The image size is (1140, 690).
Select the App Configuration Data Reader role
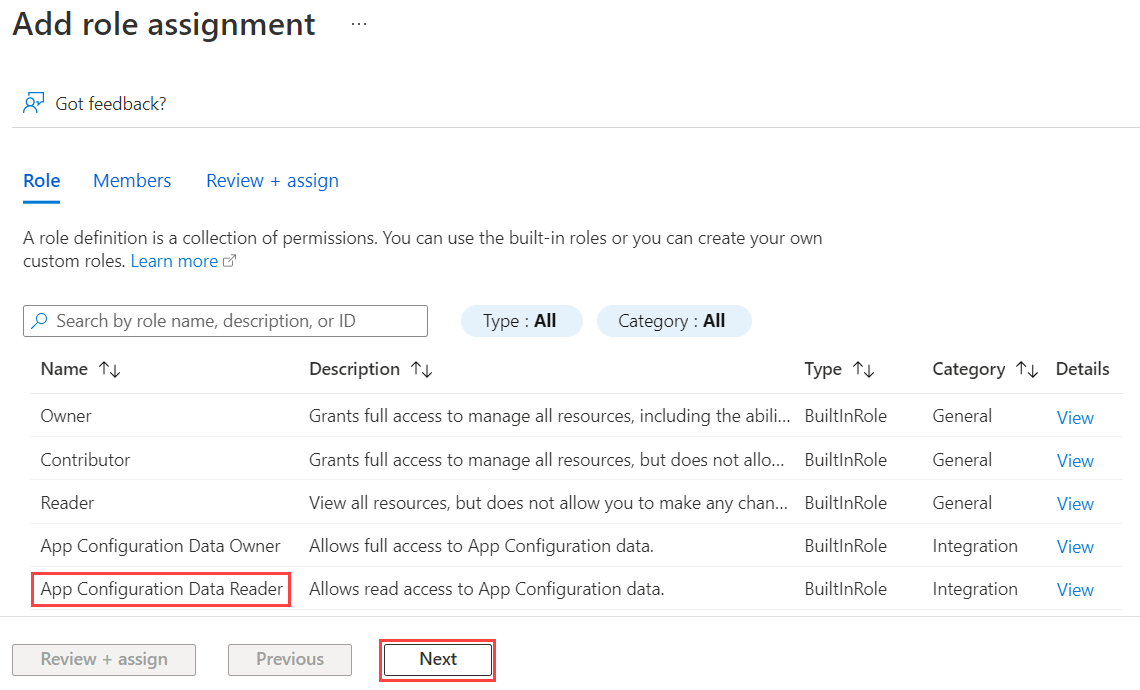click(x=160, y=589)
